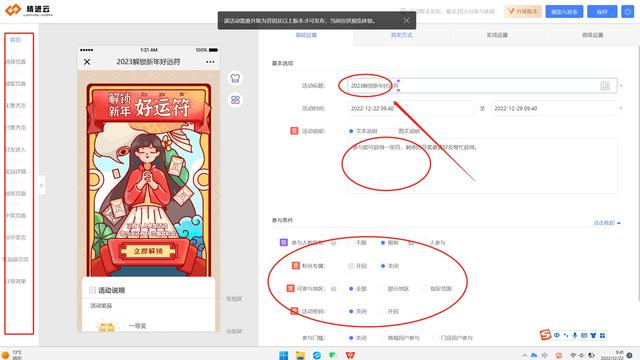Close the phone preview with the X icon
Image resolution: width=640 pixels, height=360 pixels.
pyautogui.click(x=87, y=62)
